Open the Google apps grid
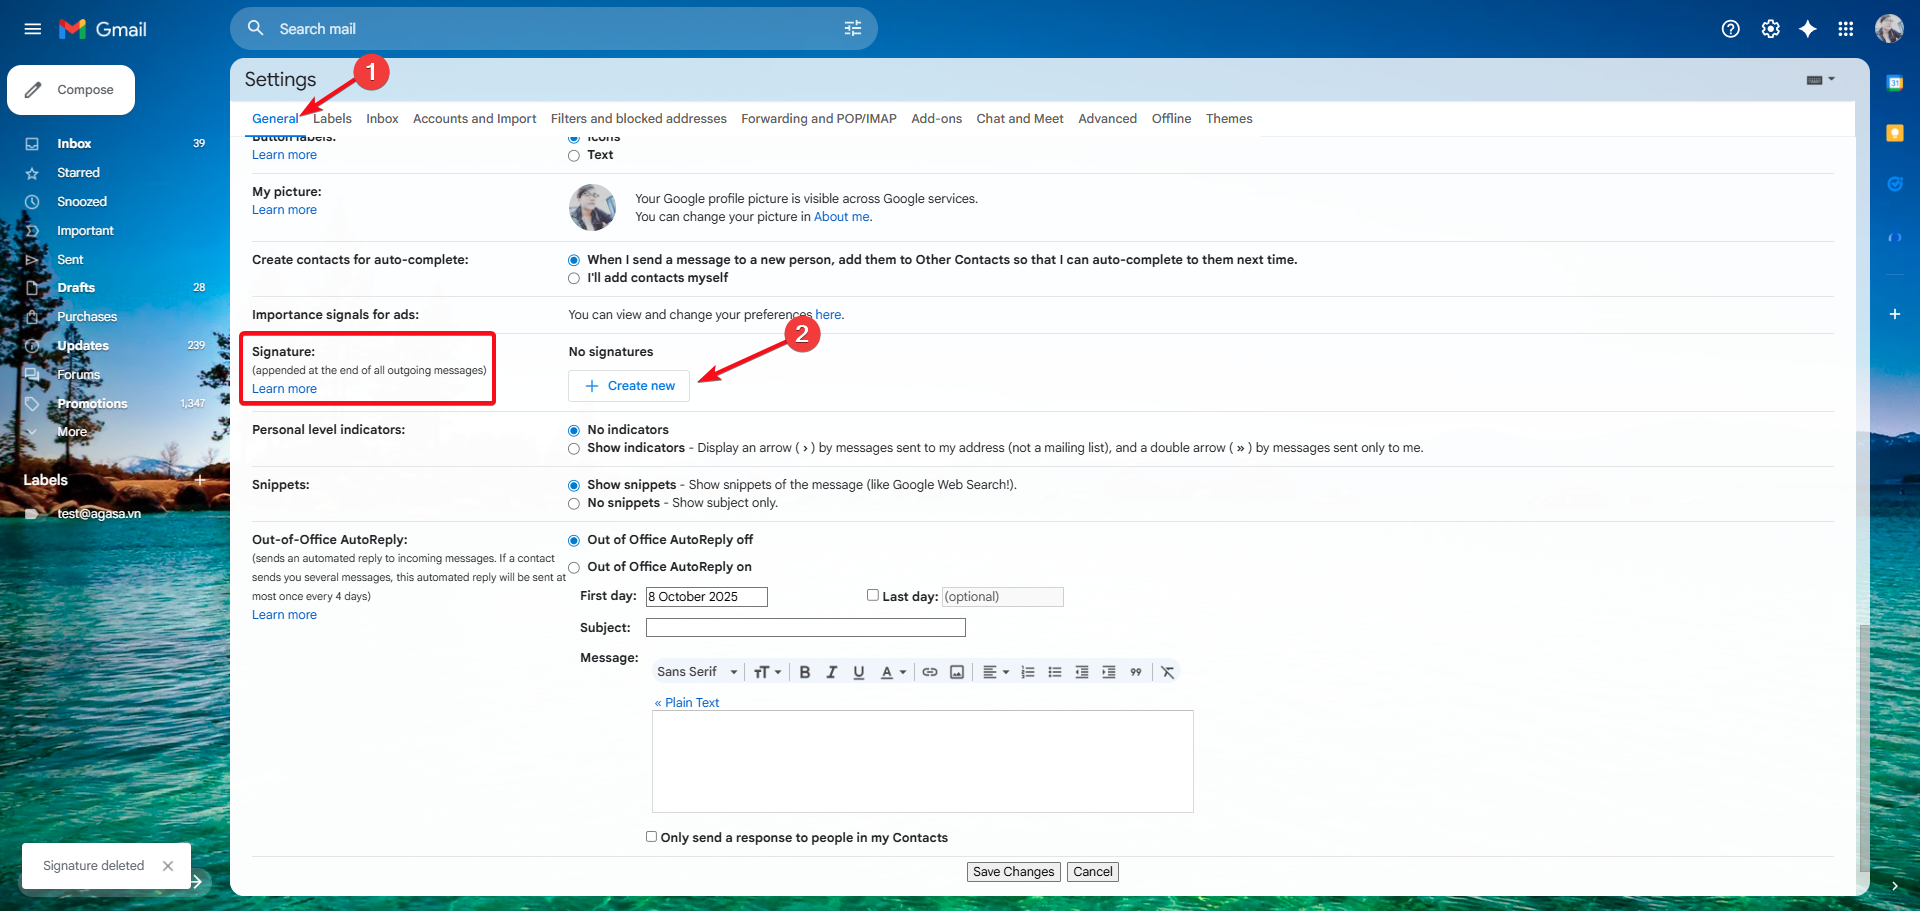This screenshot has width=1920, height=911. (x=1845, y=29)
